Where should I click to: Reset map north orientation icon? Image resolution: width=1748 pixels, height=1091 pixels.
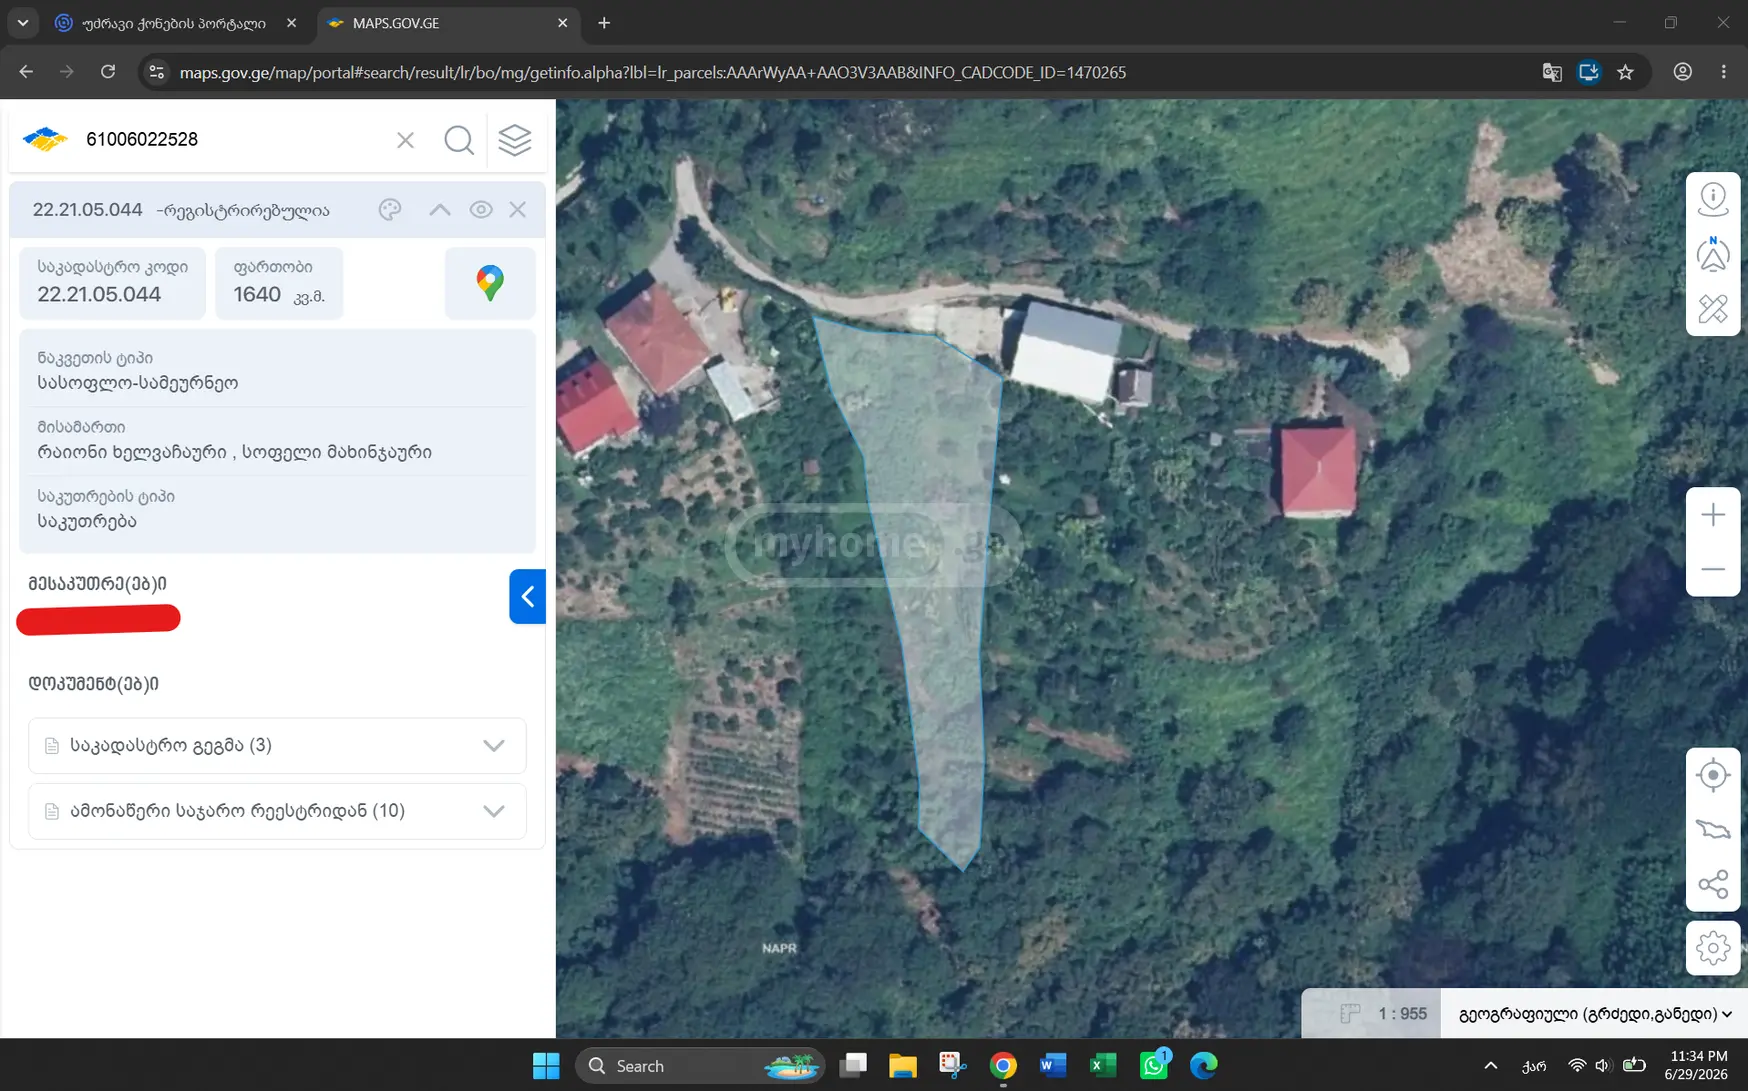point(1713,254)
